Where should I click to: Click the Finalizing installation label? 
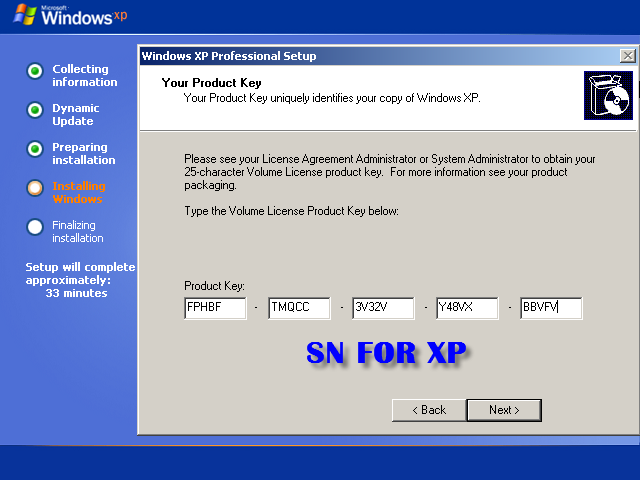click(78, 231)
